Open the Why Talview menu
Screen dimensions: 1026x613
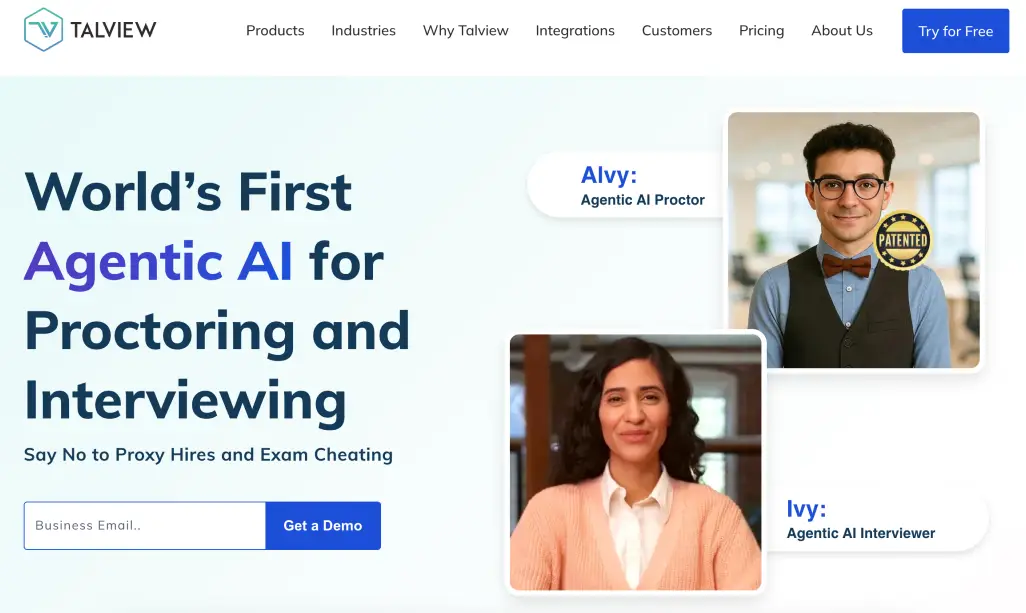tap(465, 31)
